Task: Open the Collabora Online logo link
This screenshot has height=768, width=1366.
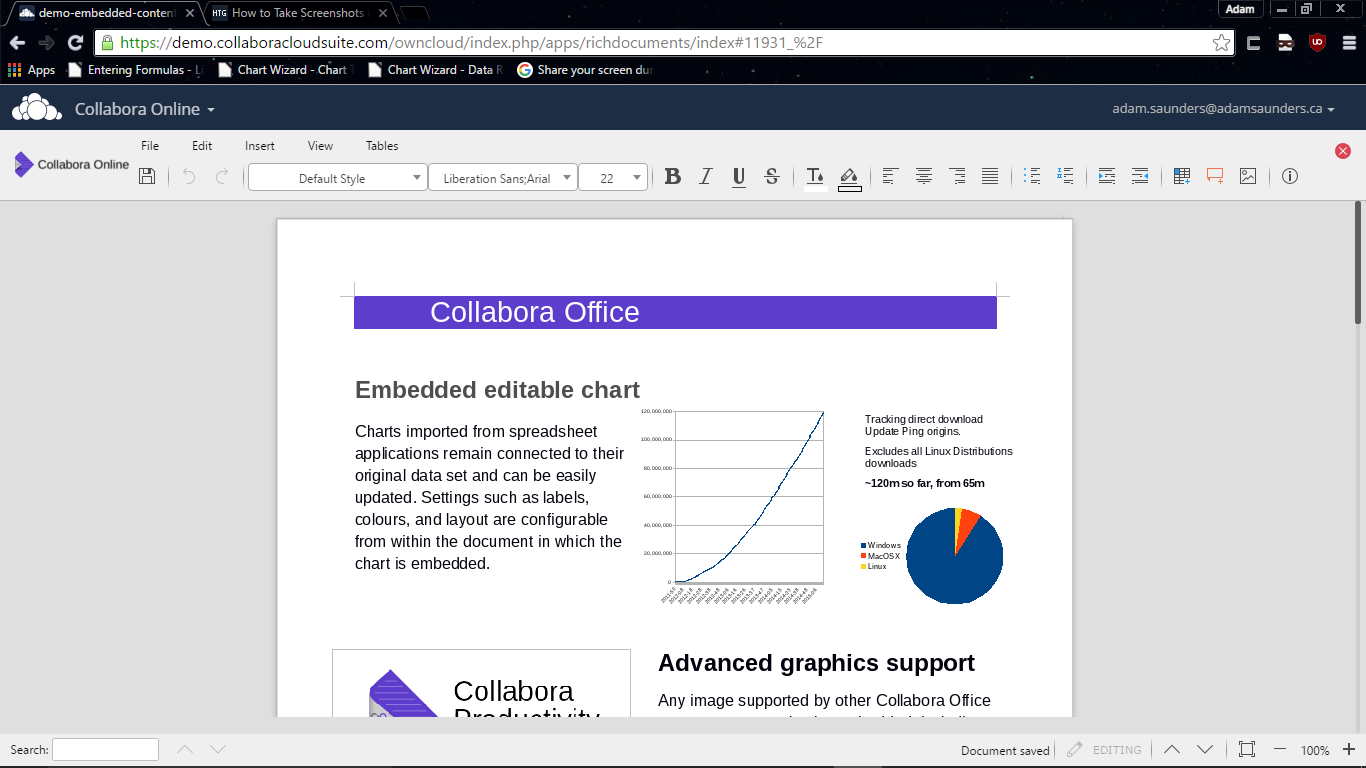Action: pyautogui.click(x=70, y=165)
